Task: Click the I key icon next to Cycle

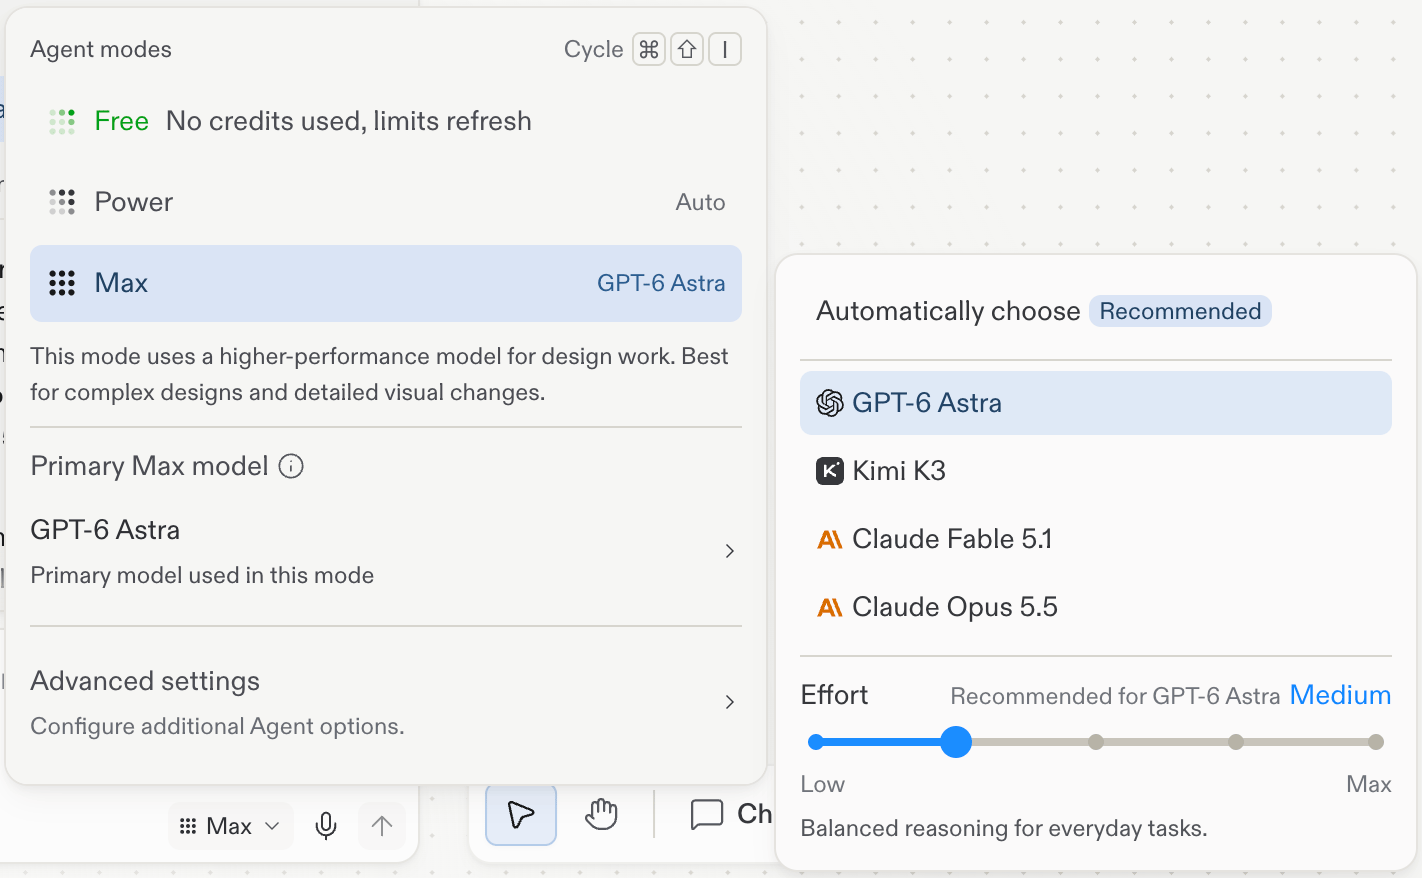Action: click(x=725, y=49)
